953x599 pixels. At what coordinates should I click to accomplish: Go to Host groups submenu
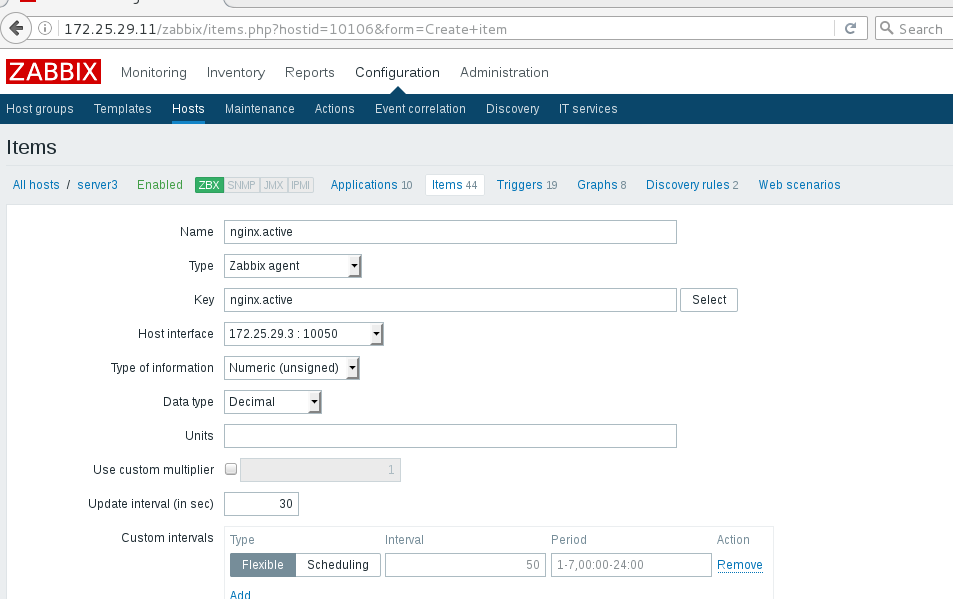coord(40,109)
